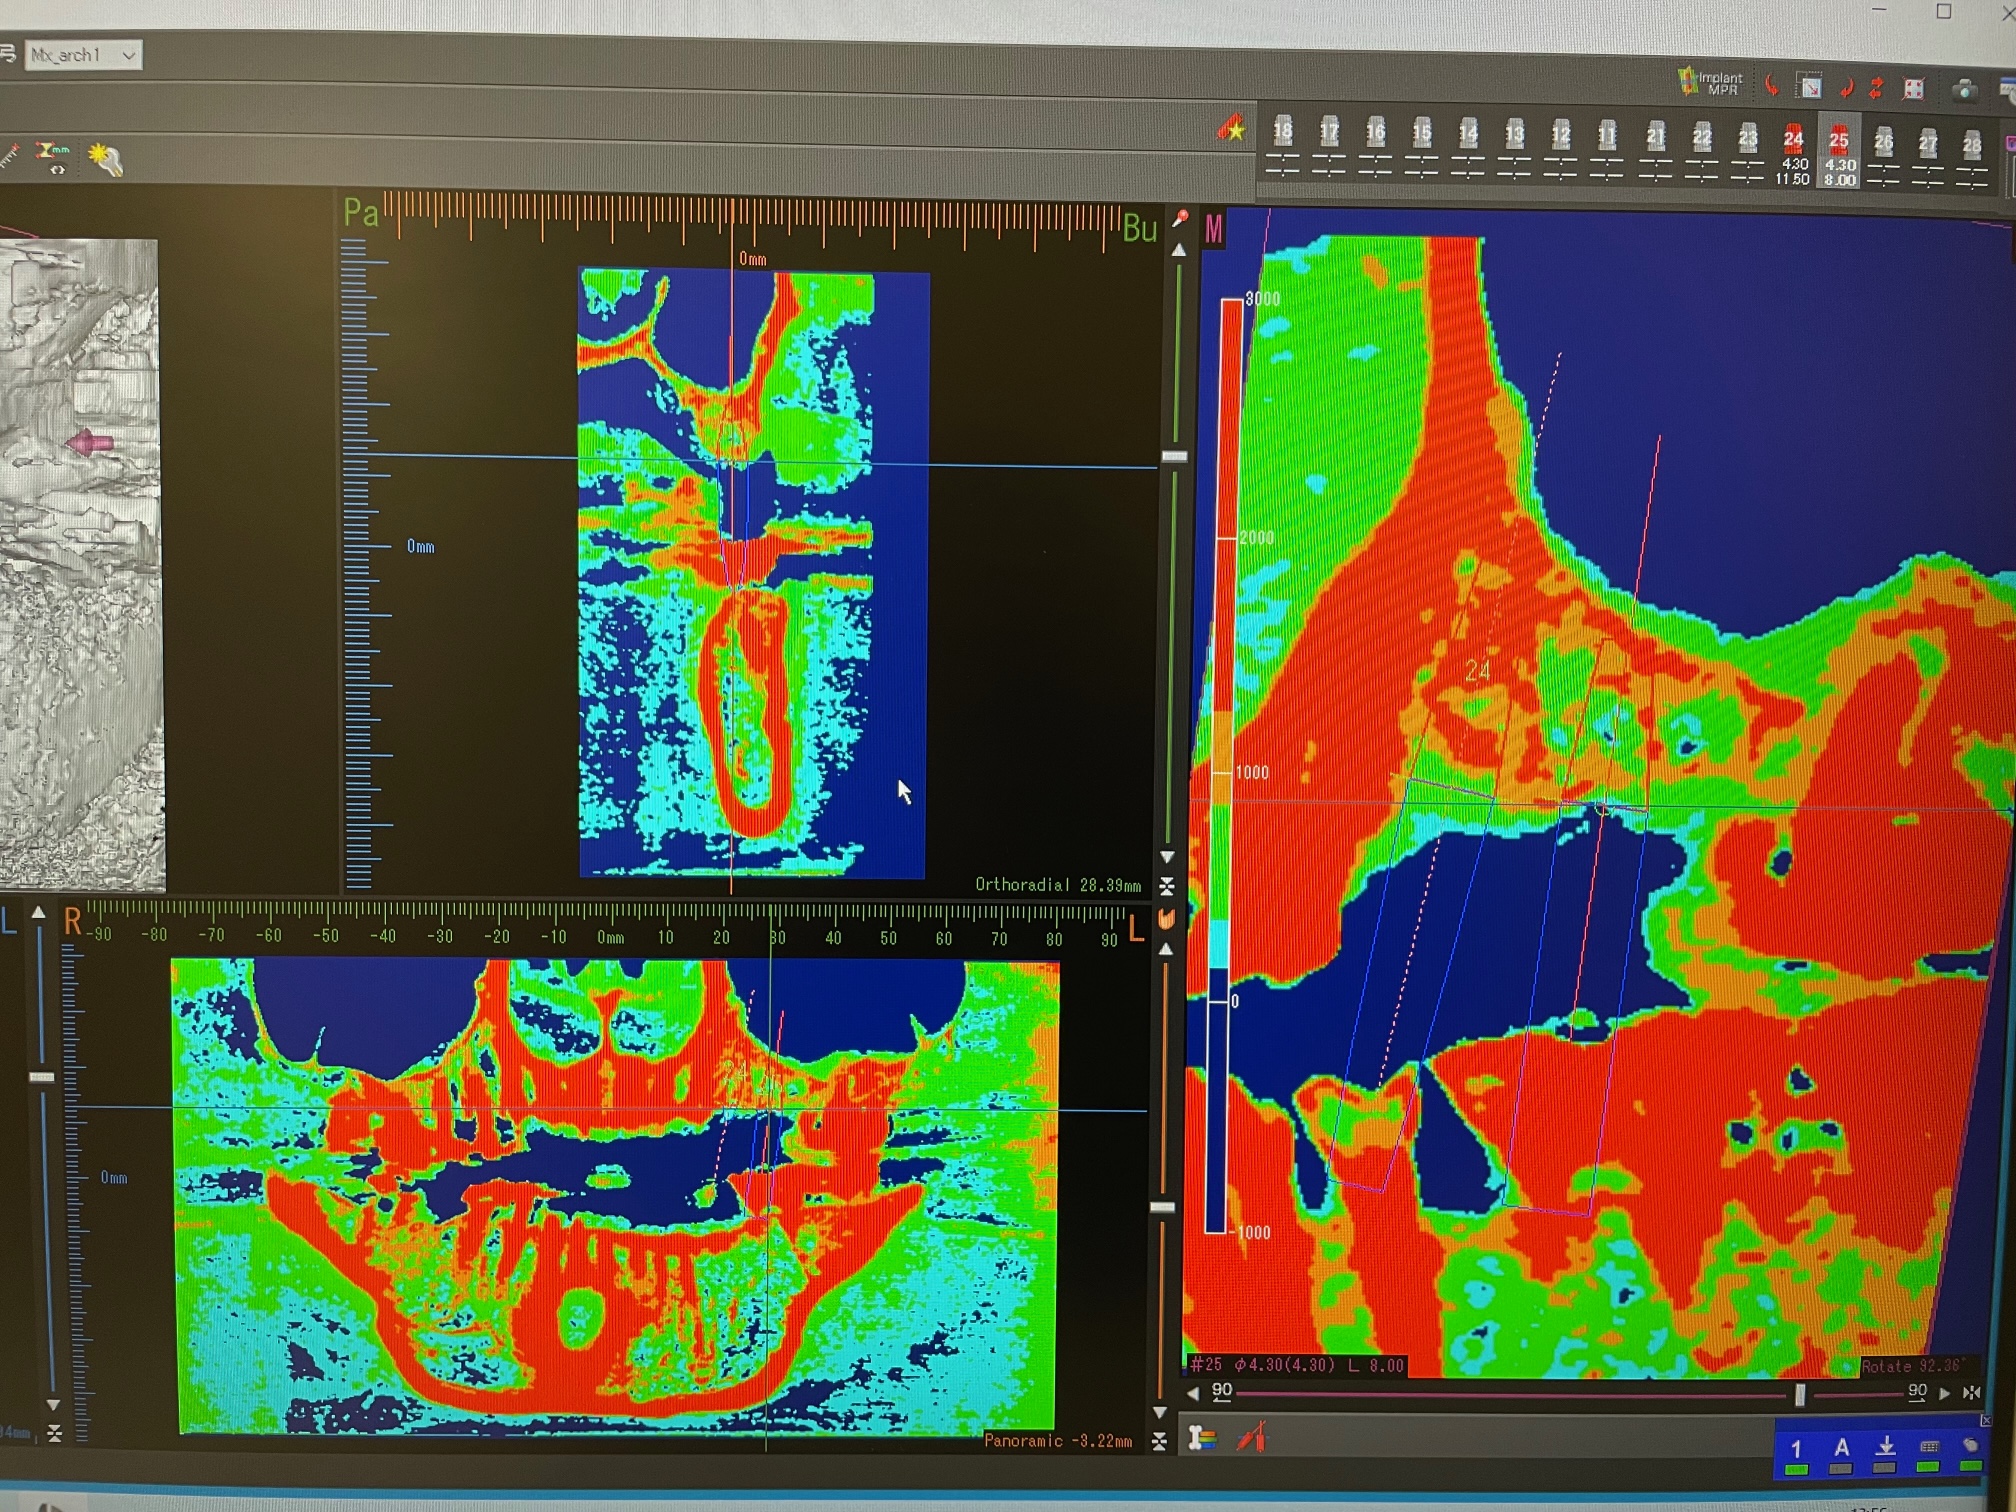Click the red curved-right rotate arrow icon
Screen dimensions: 2016x1512
tap(1847, 89)
